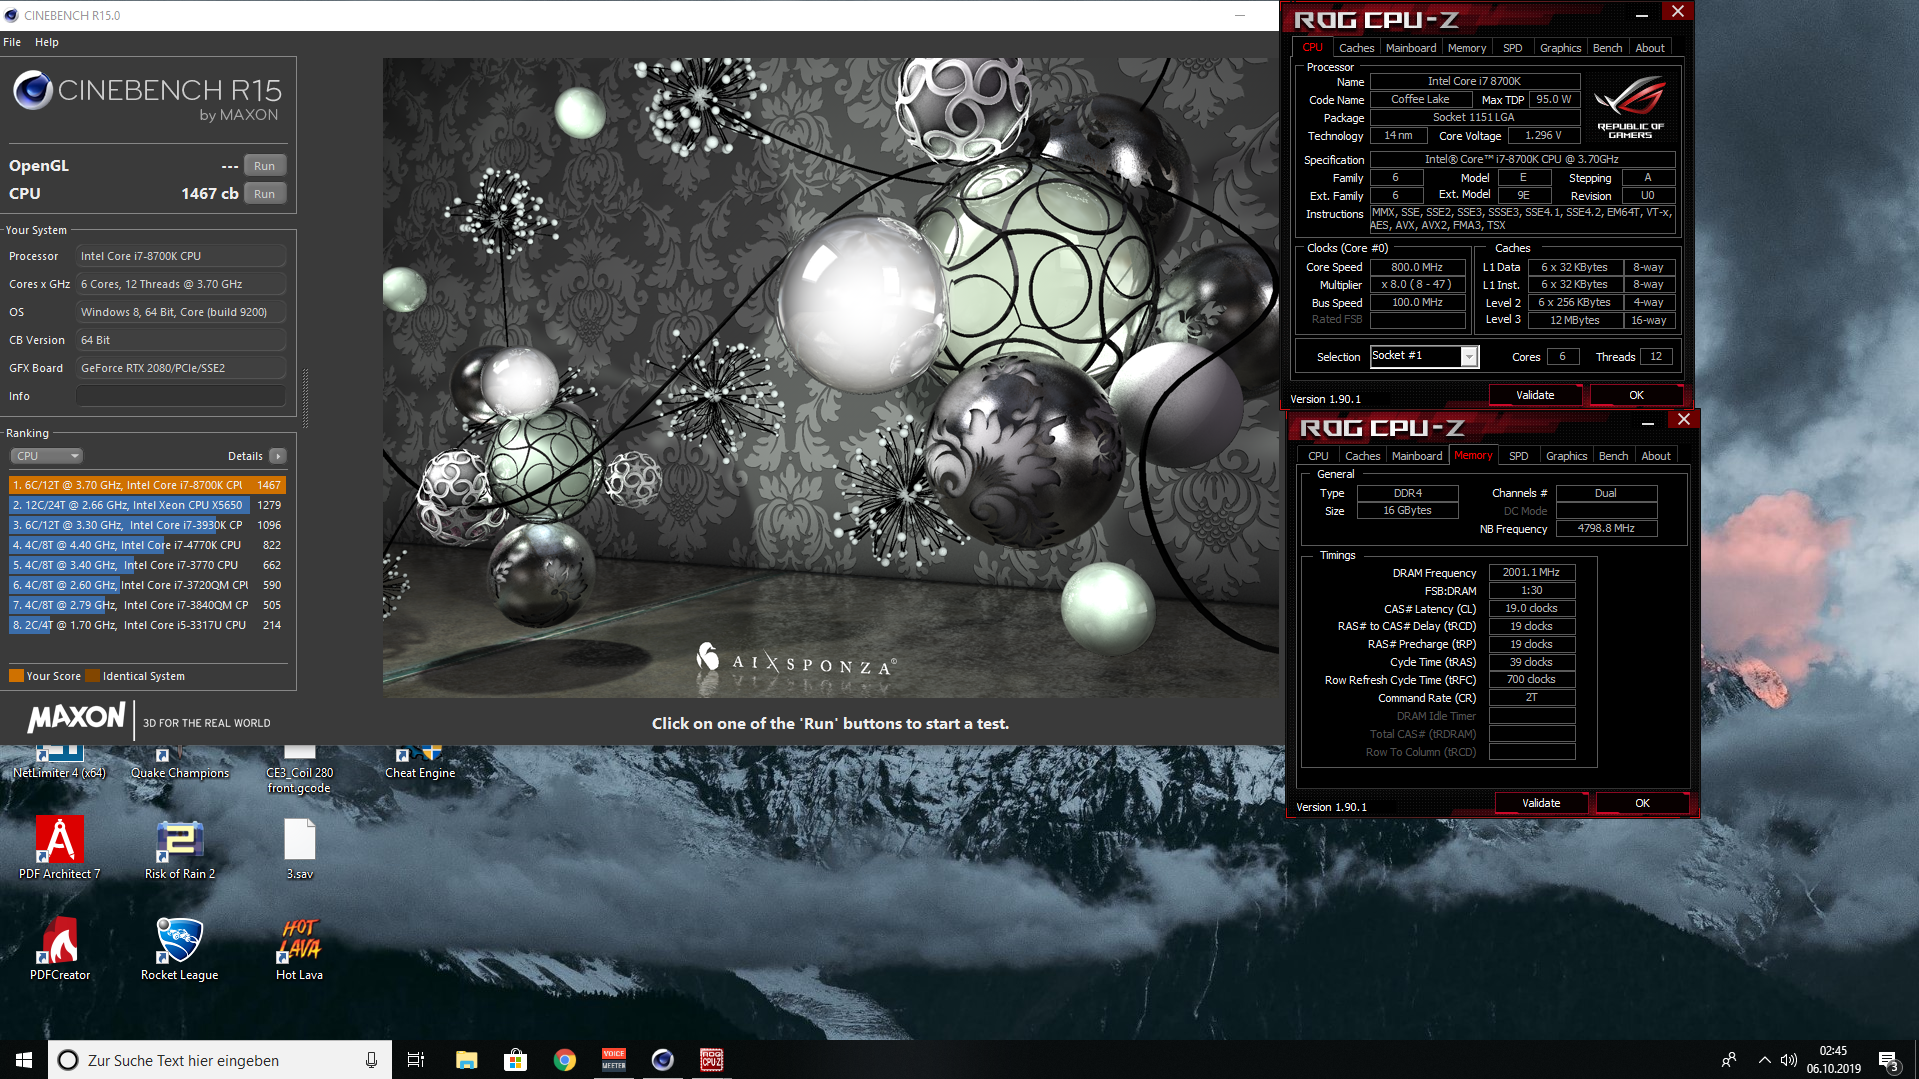Open CPU tab in lower CPU-Z window
The height and width of the screenshot is (1079, 1919).
[x=1319, y=456]
